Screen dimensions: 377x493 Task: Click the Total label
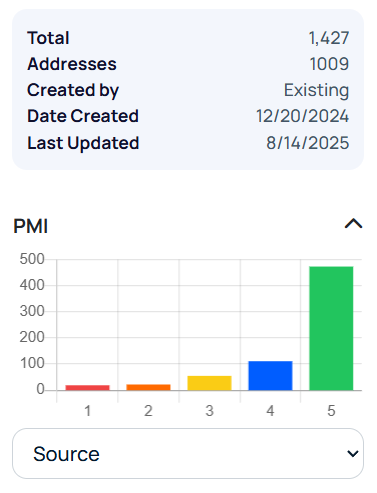(48, 38)
